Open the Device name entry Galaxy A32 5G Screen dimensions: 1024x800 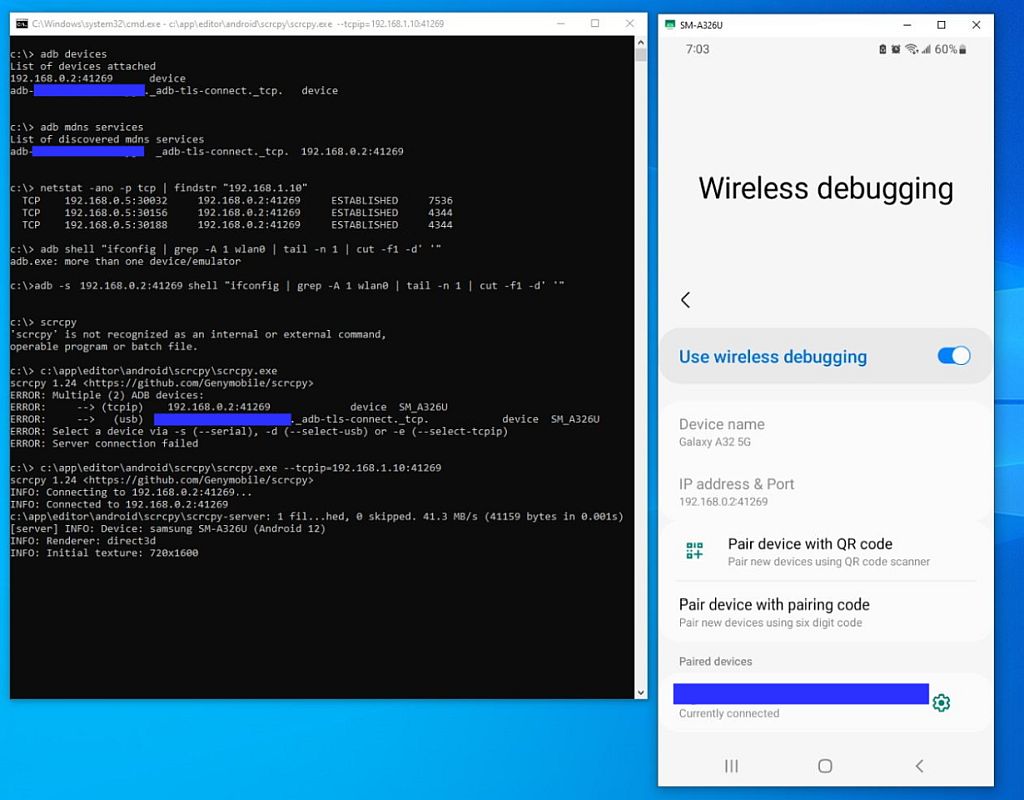pos(825,432)
